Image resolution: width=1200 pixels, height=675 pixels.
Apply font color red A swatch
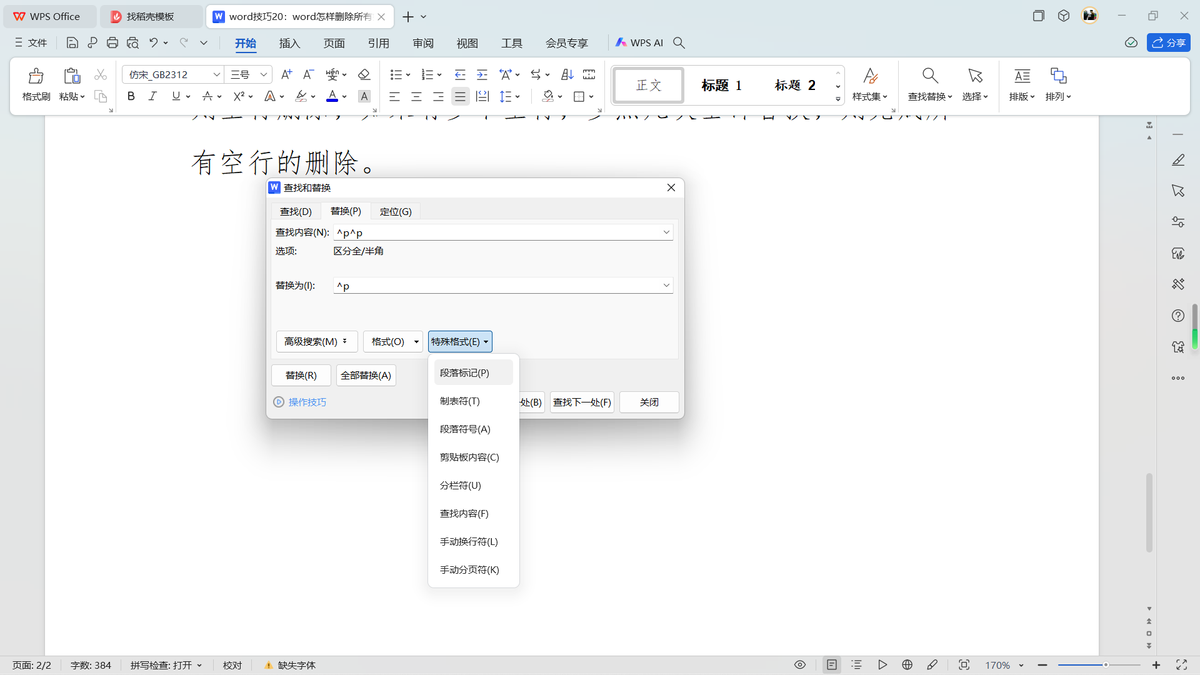(x=332, y=97)
